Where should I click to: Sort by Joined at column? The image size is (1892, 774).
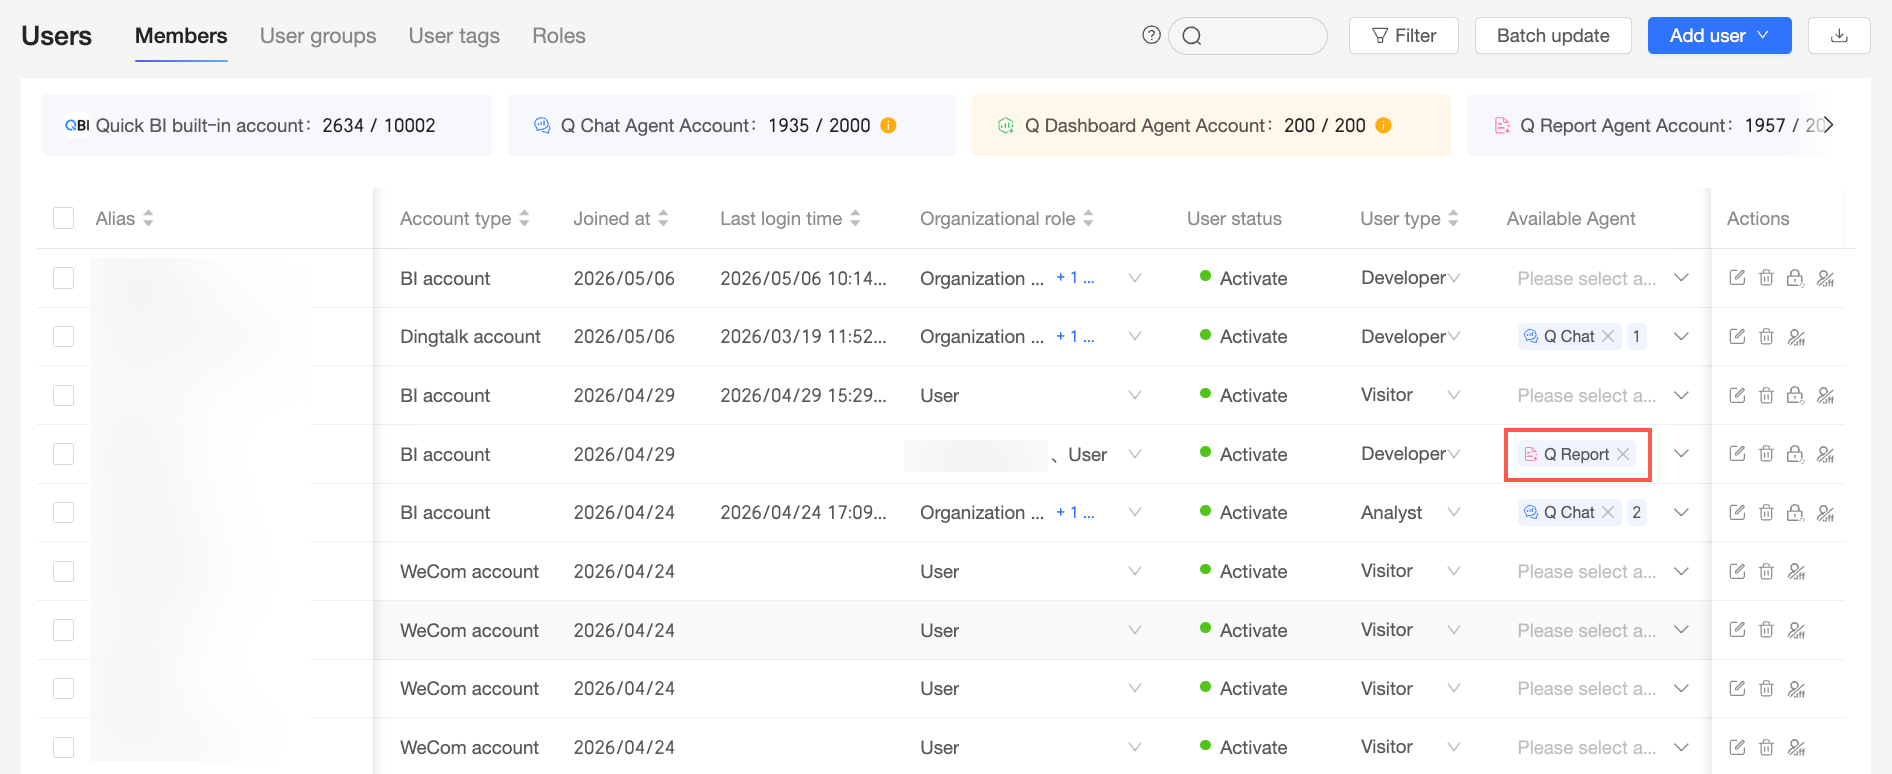[663, 218]
